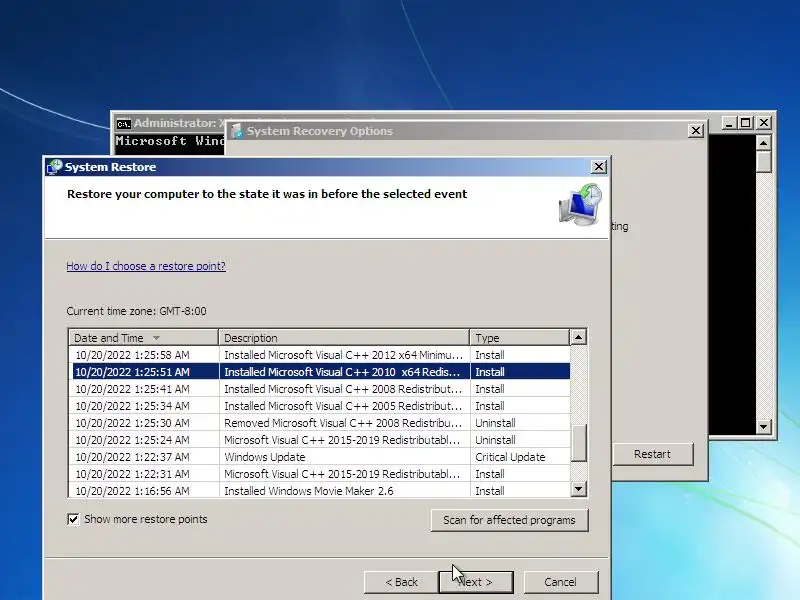Image resolution: width=800 pixels, height=600 pixels.
Task: Sort by Description column header
Action: (344, 338)
